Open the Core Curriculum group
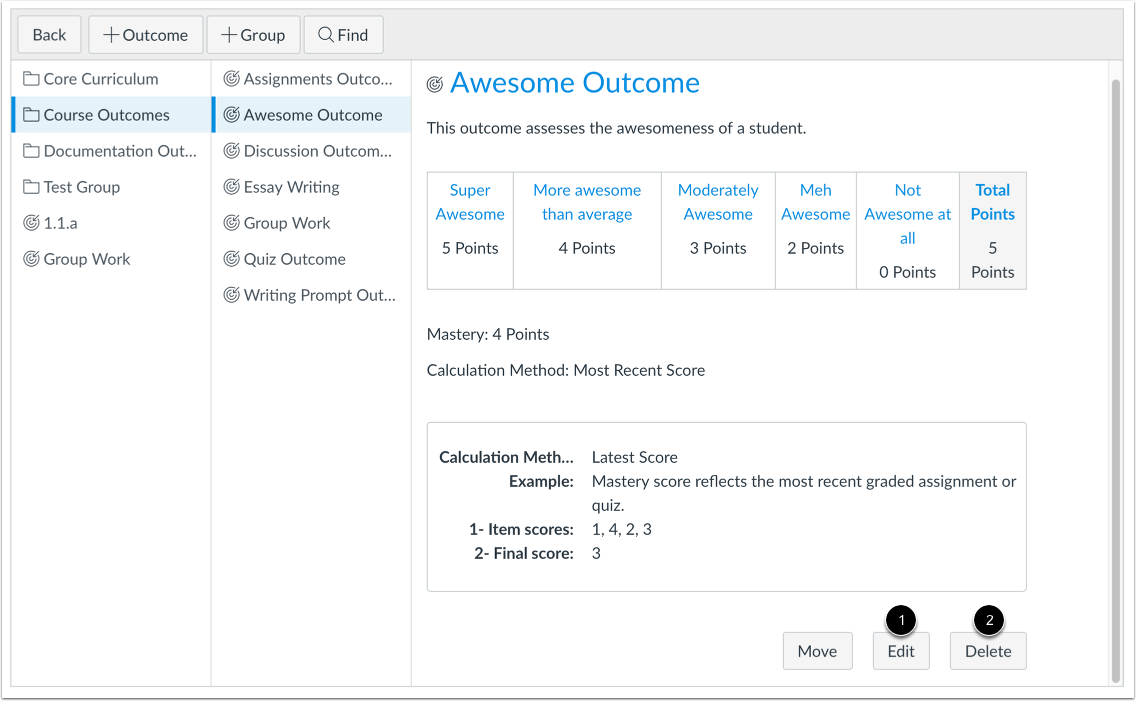The image size is (1136, 701). [x=111, y=79]
